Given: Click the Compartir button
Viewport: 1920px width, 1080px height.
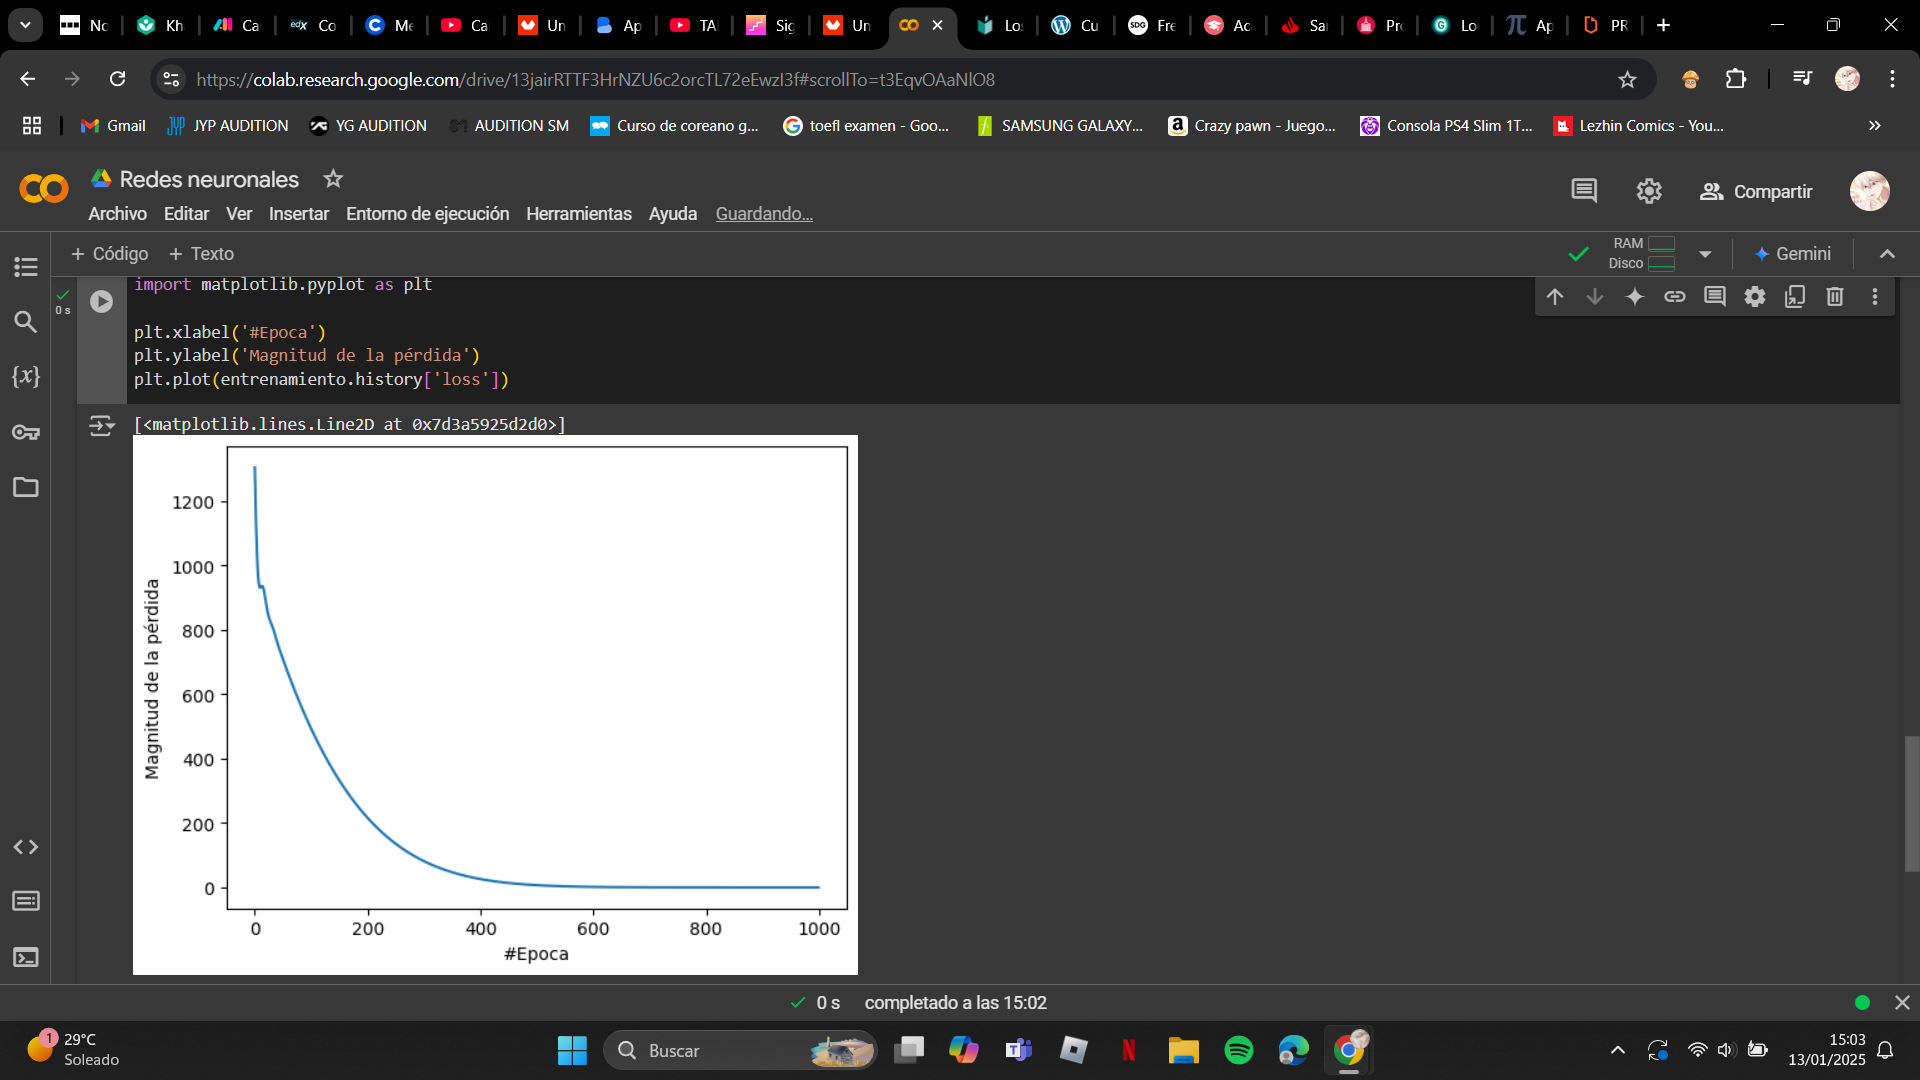Looking at the screenshot, I should [1756, 191].
